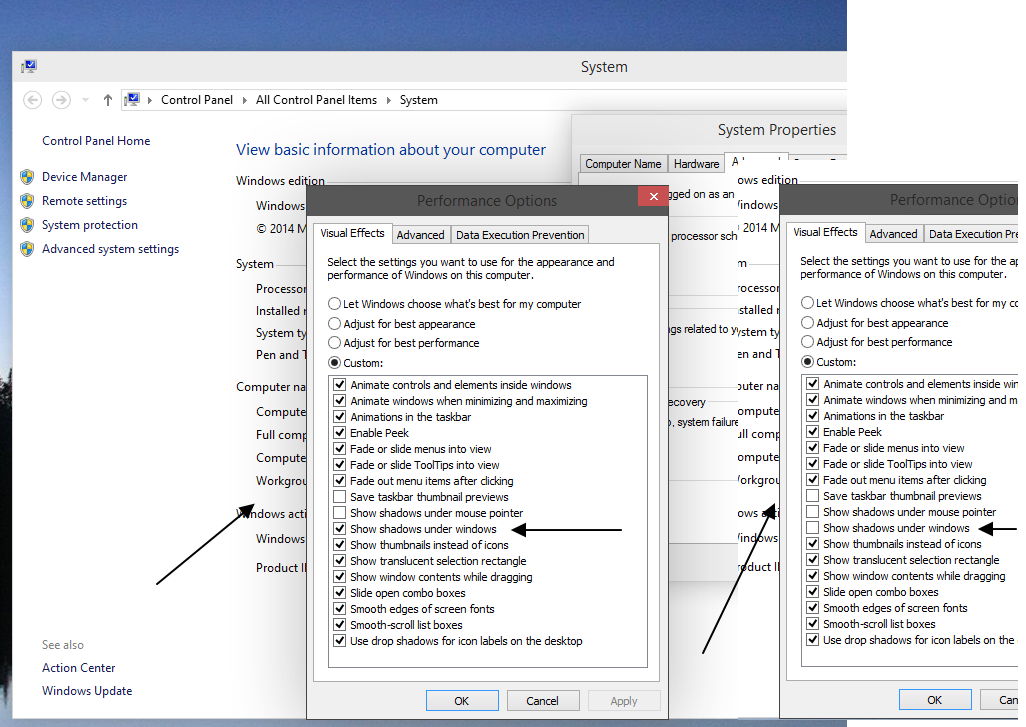Image resolution: width=1026 pixels, height=727 pixels.
Task: Toggle Smooth edges of screen fonts left dialog
Action: click(340, 609)
